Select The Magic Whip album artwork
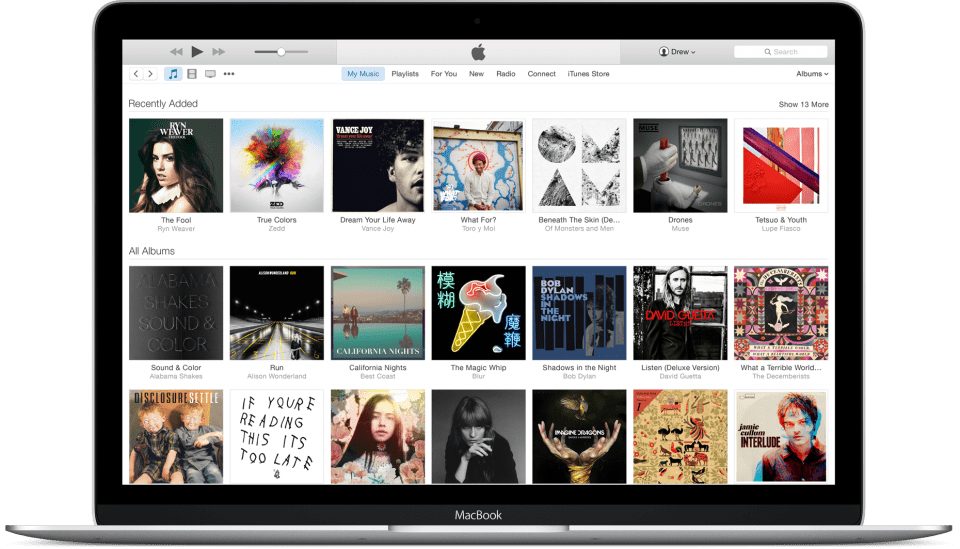This screenshot has width=960, height=549. point(478,313)
